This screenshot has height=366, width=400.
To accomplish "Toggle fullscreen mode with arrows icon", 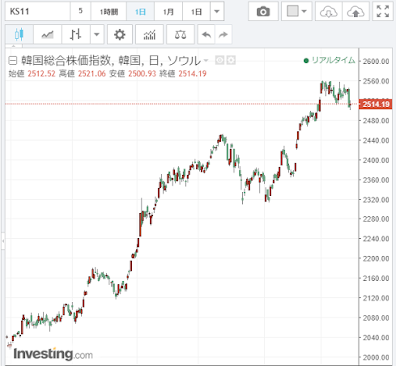I will click(383, 12).
